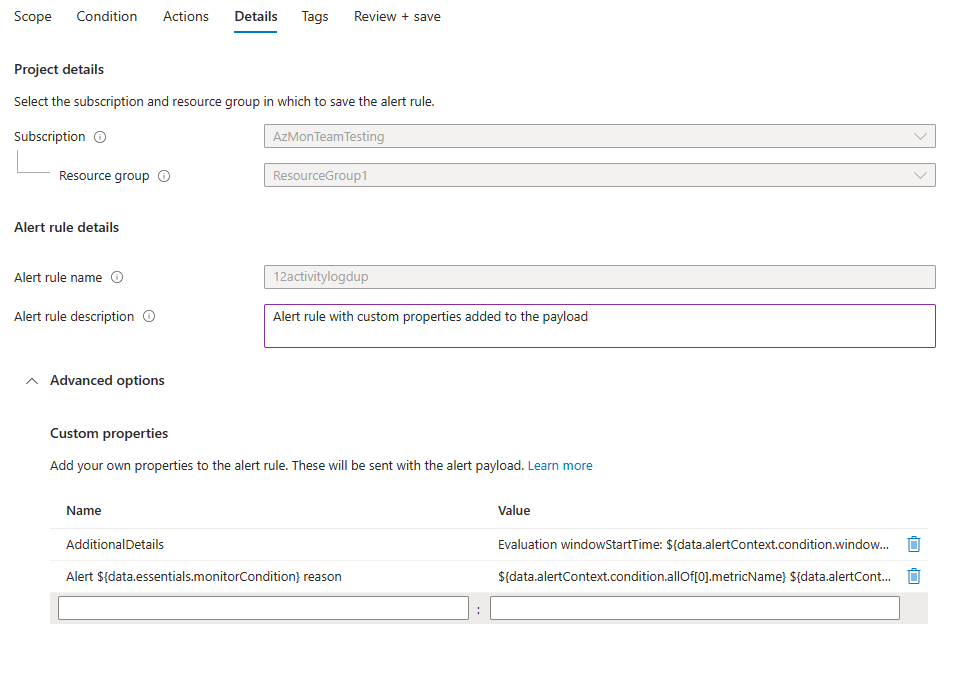Click the info icon beside Resource group
The image size is (968, 678).
click(166, 175)
